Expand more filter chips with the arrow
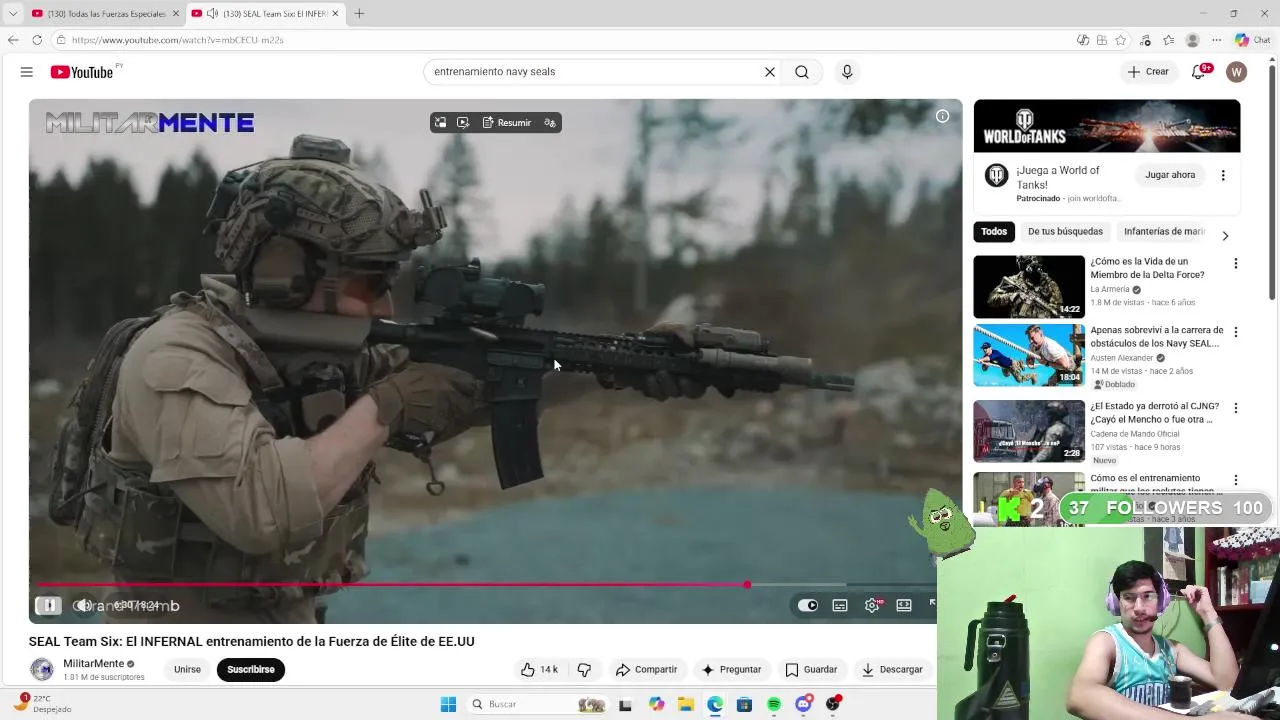 click(1225, 236)
